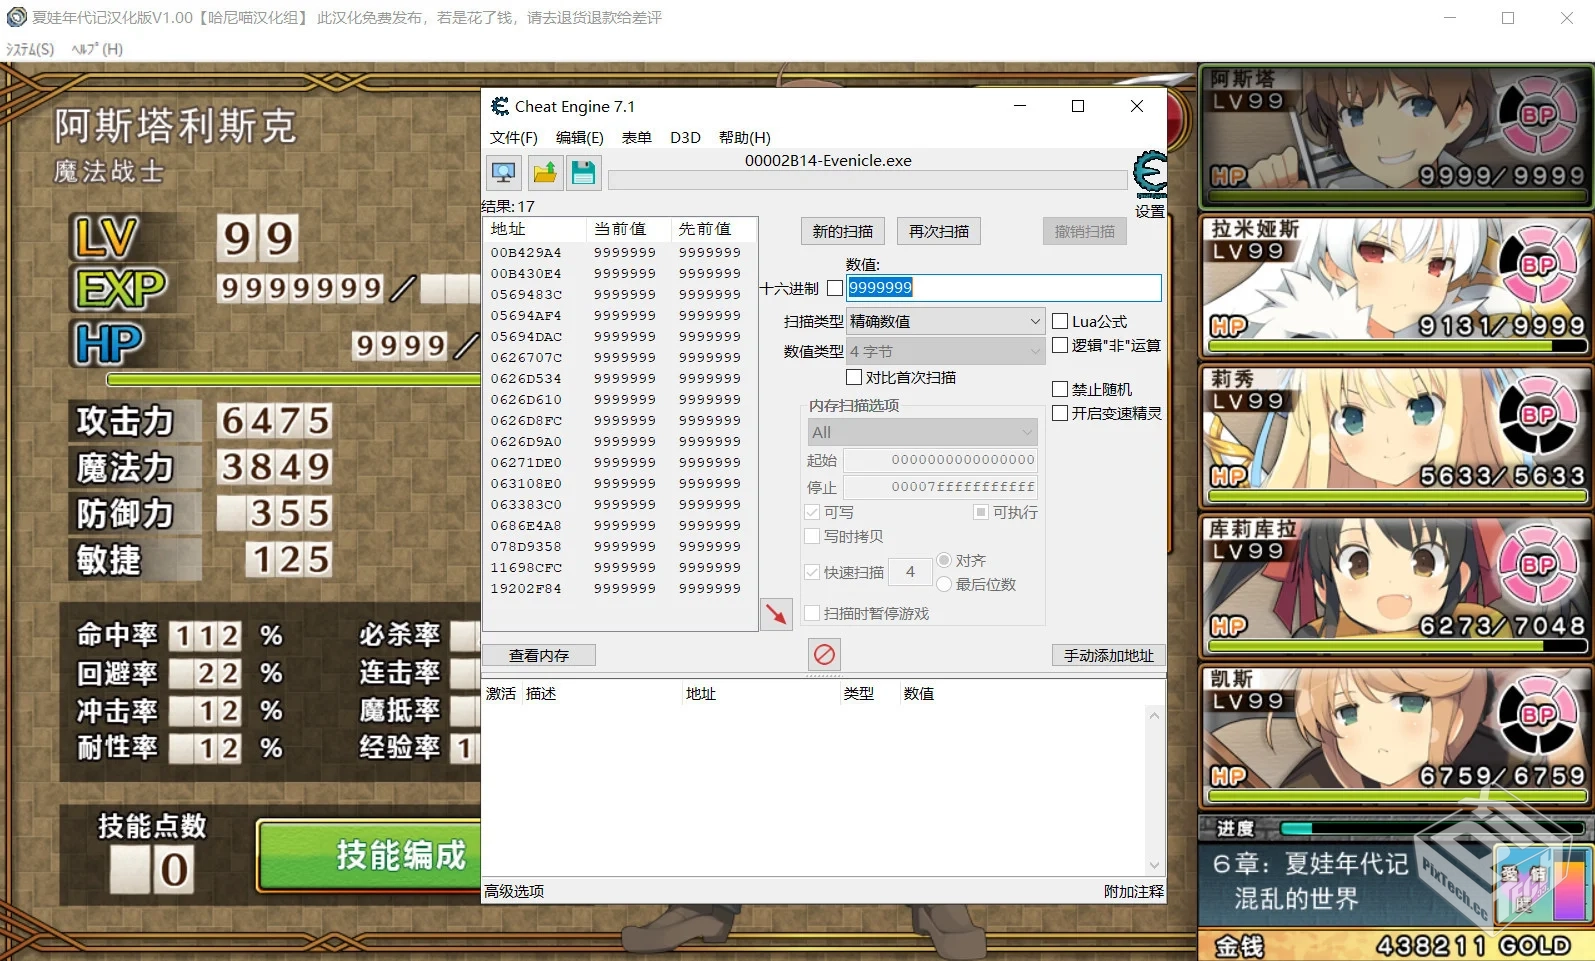The width and height of the screenshot is (1595, 961).
Task: Enable 开启变速精灵 checkbox
Action: coord(1060,413)
